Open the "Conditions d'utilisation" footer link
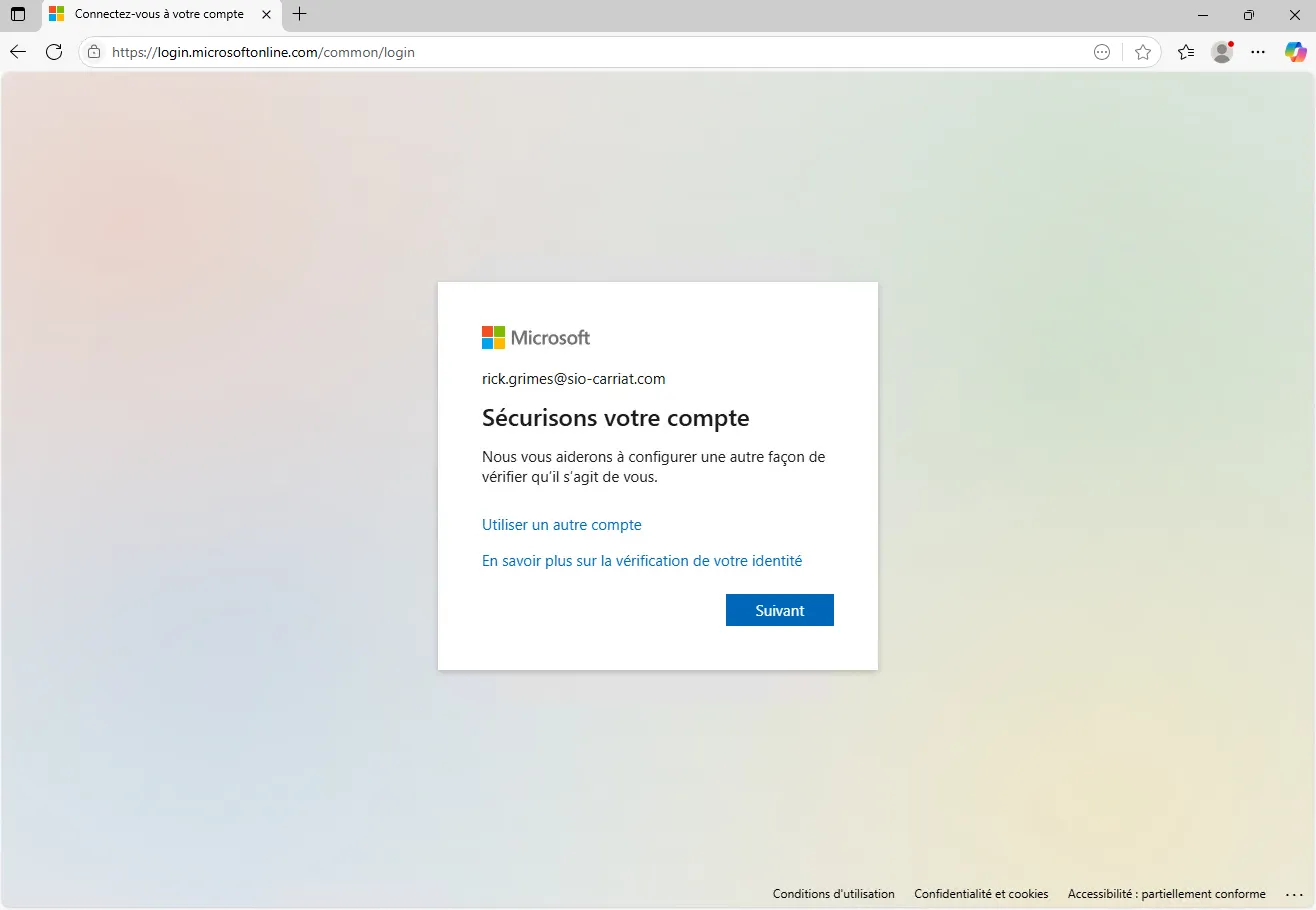The image size is (1316, 910). 833,894
